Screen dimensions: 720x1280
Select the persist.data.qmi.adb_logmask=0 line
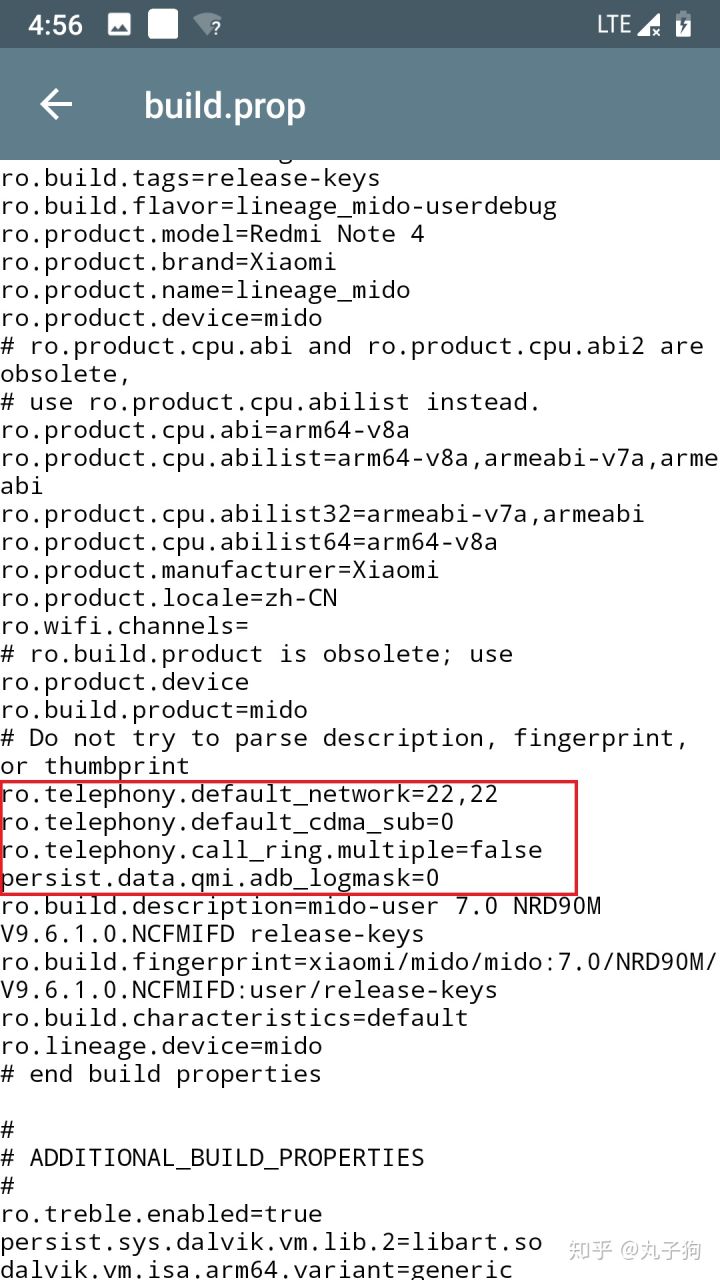tap(220, 878)
